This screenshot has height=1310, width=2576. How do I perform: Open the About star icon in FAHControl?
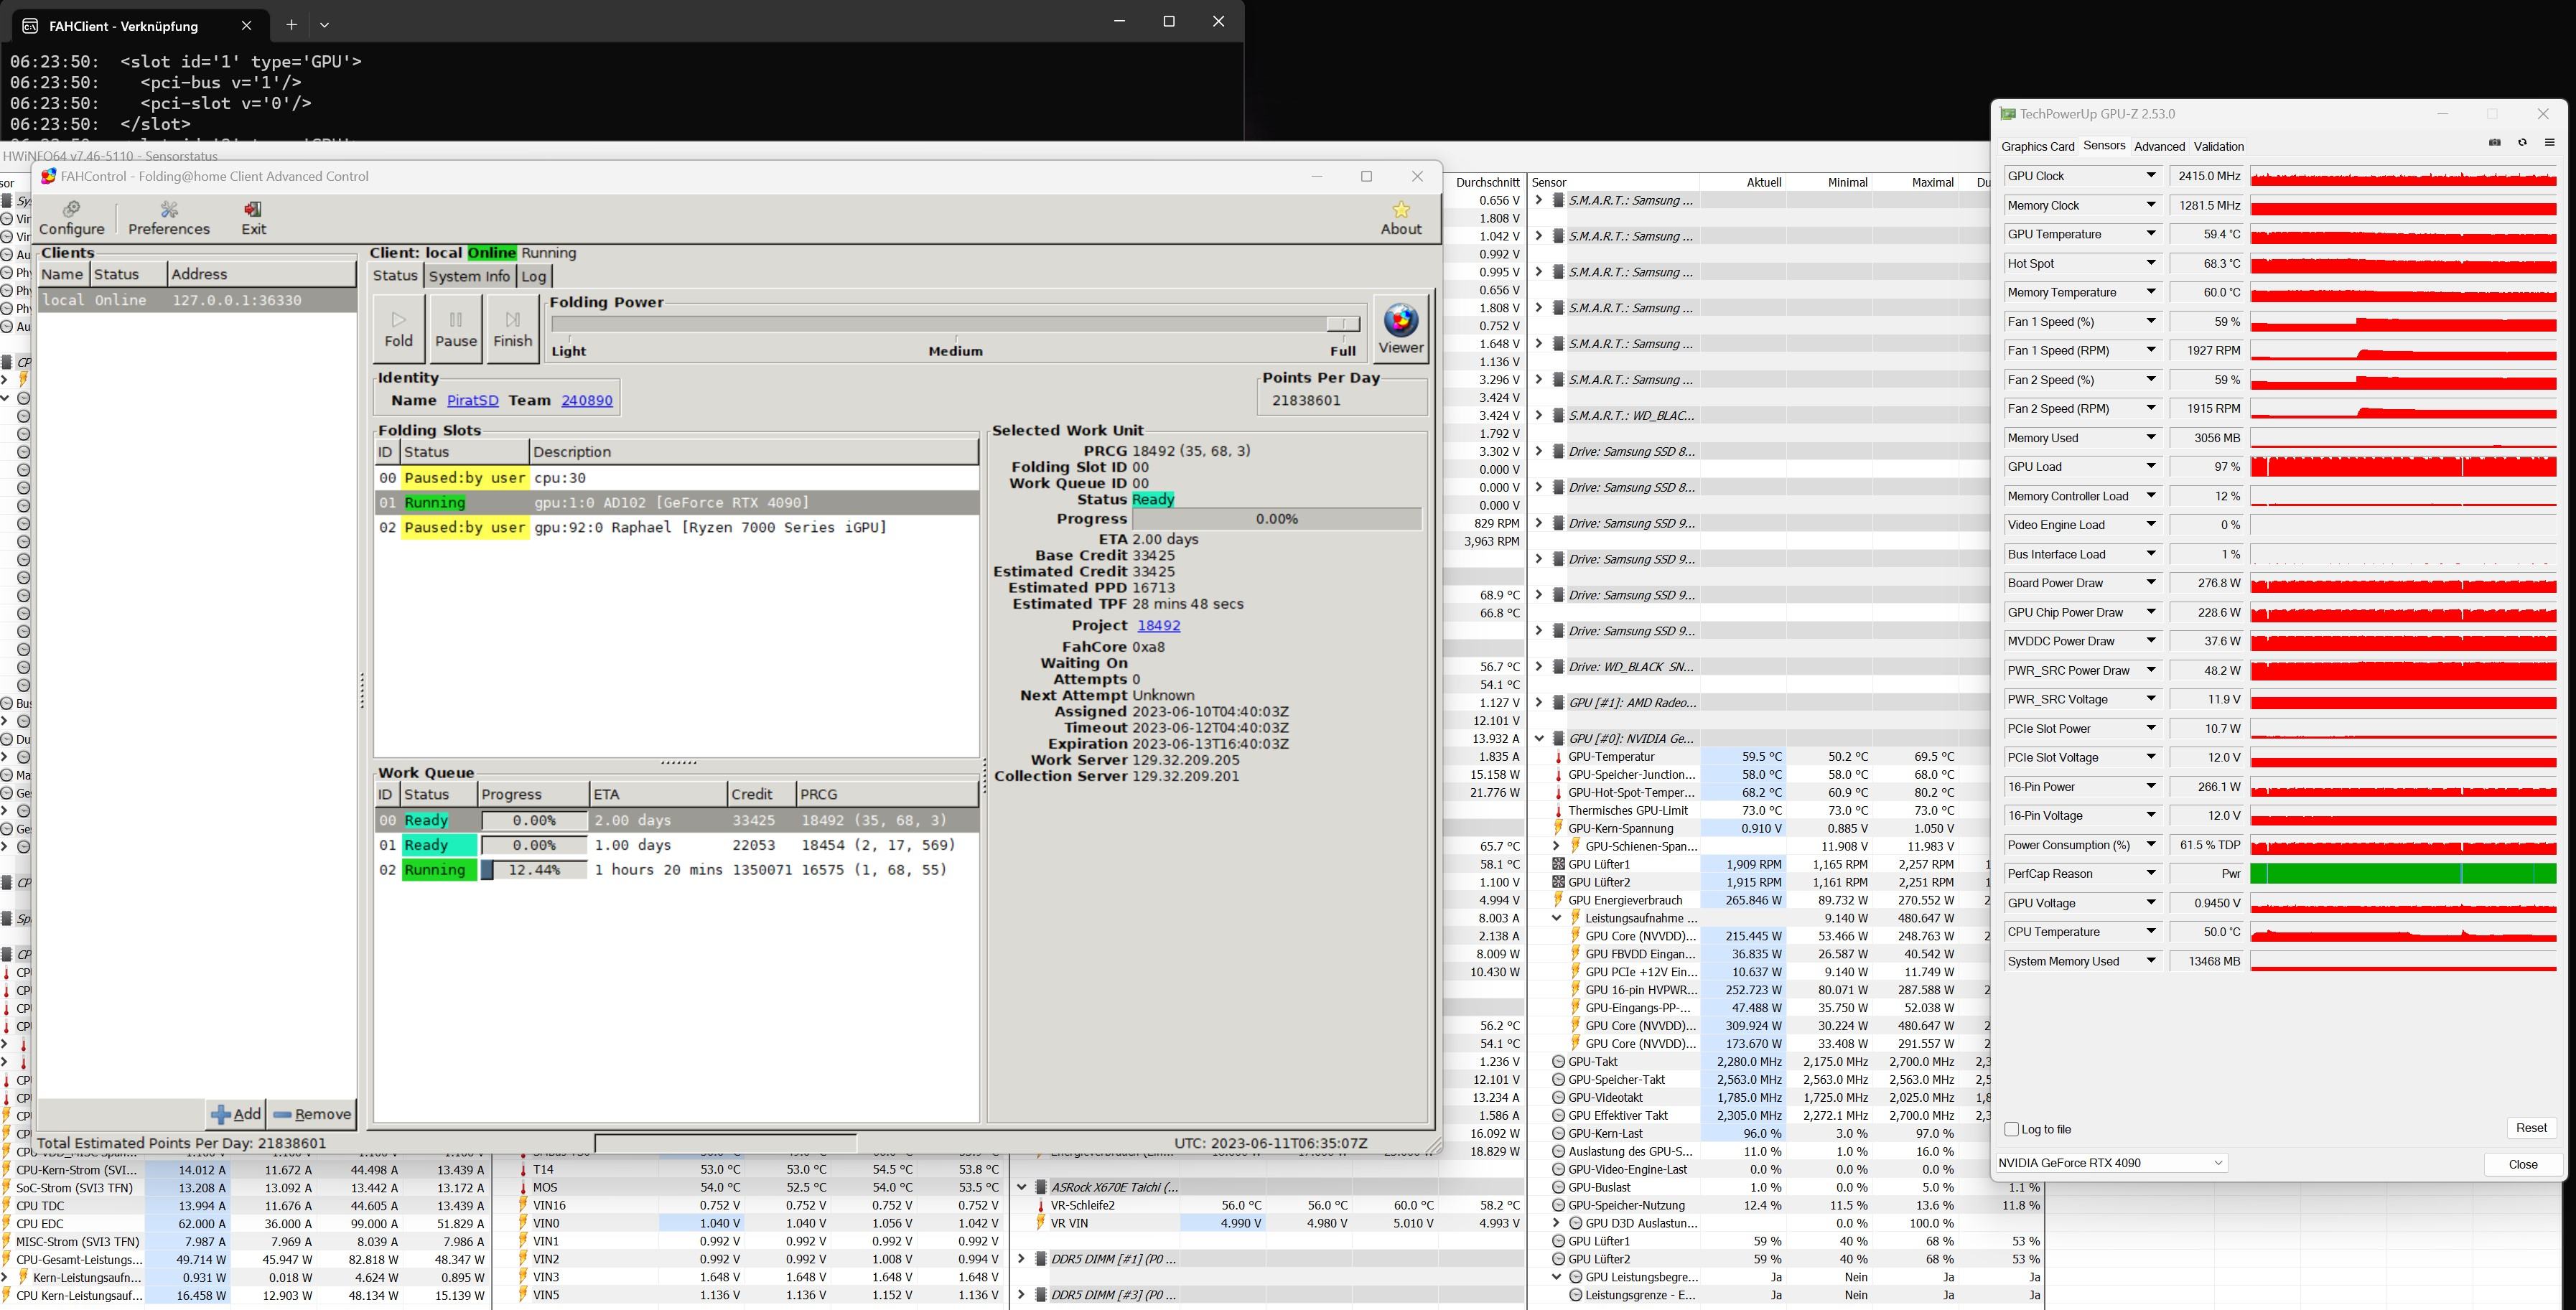1400,217
